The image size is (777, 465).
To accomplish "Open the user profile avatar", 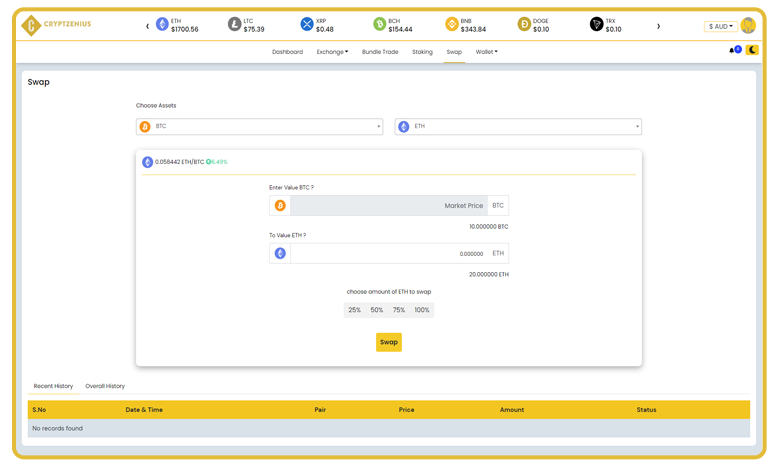I will click(748, 26).
